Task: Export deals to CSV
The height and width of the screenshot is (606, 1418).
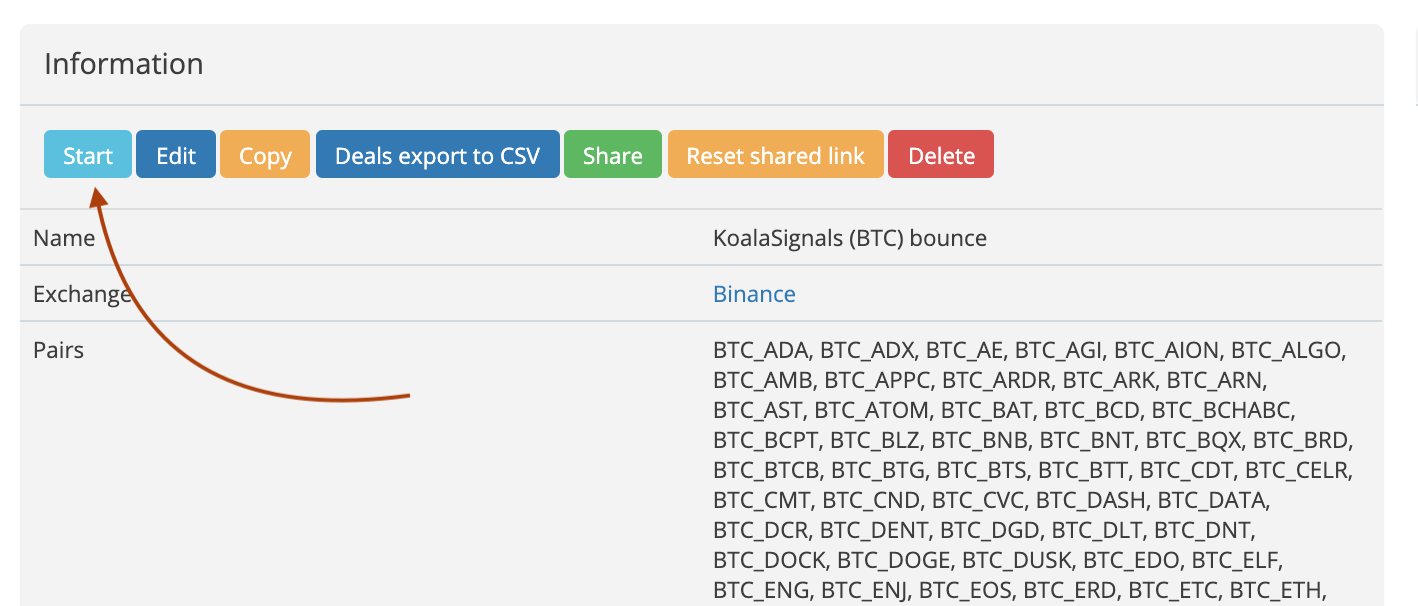Action: pyautogui.click(x=437, y=155)
